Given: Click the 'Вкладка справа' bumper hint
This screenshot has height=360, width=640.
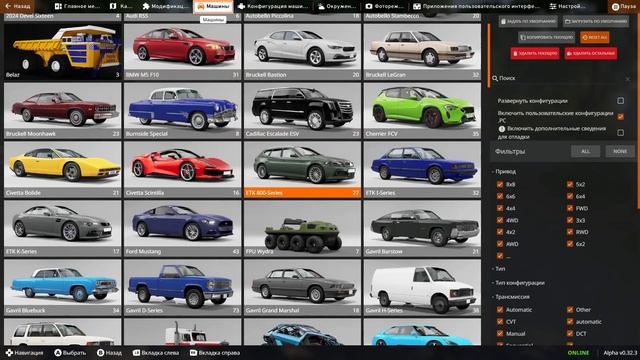Looking at the screenshot, I should pos(215,353).
